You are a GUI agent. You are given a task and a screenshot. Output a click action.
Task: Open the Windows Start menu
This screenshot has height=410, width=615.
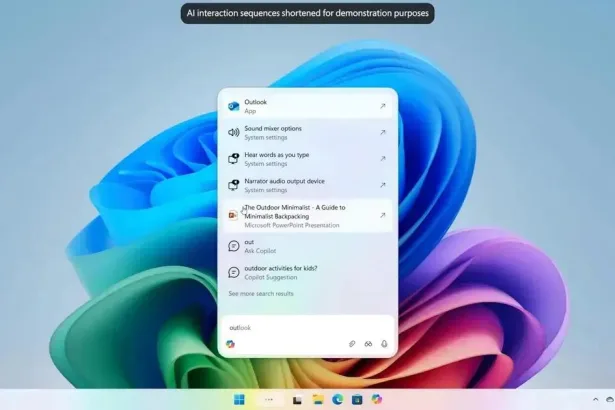239,400
